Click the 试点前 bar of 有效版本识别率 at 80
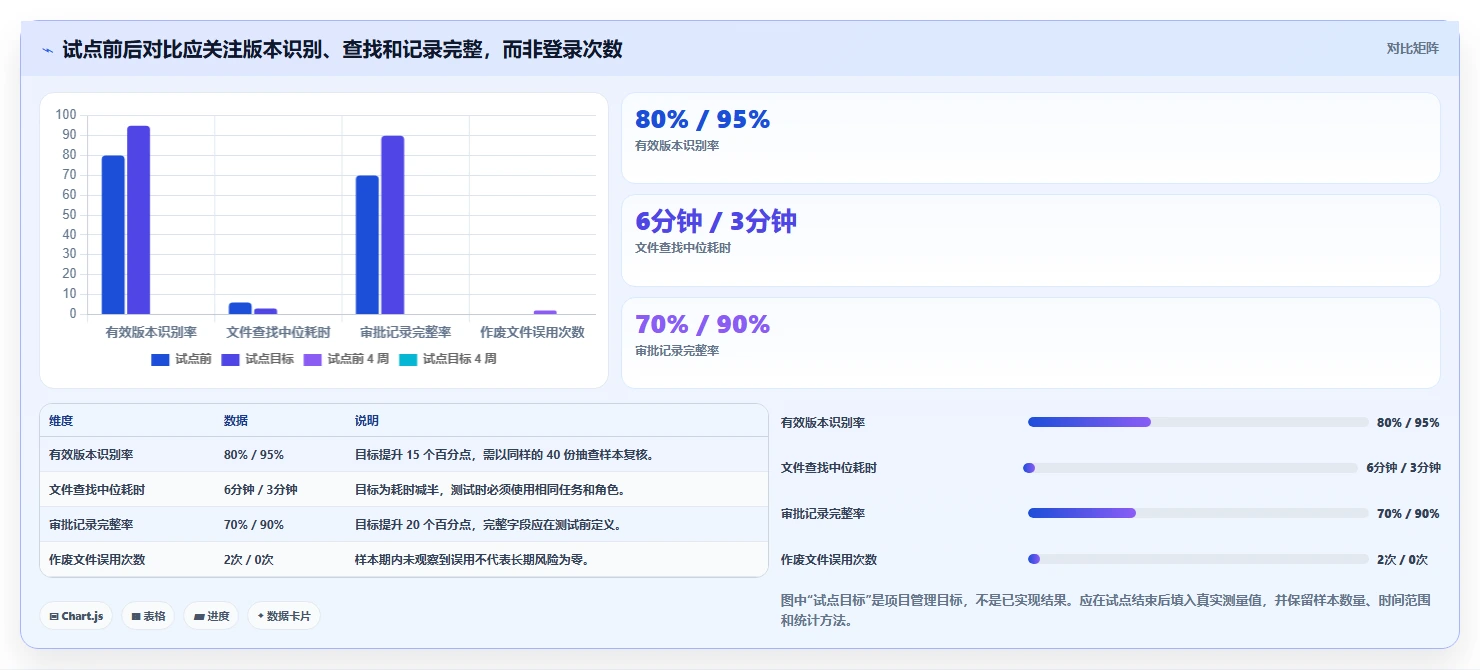The width and height of the screenshot is (1480, 670). [113, 235]
